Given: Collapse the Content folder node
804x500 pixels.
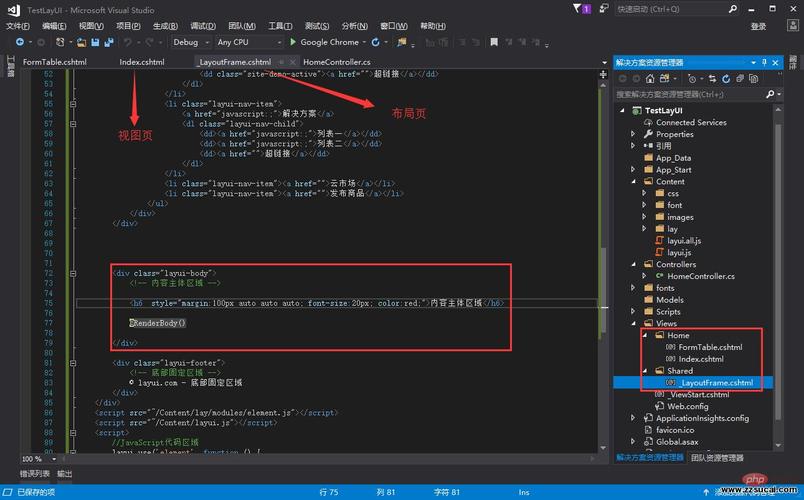Looking at the screenshot, I should point(633,182).
